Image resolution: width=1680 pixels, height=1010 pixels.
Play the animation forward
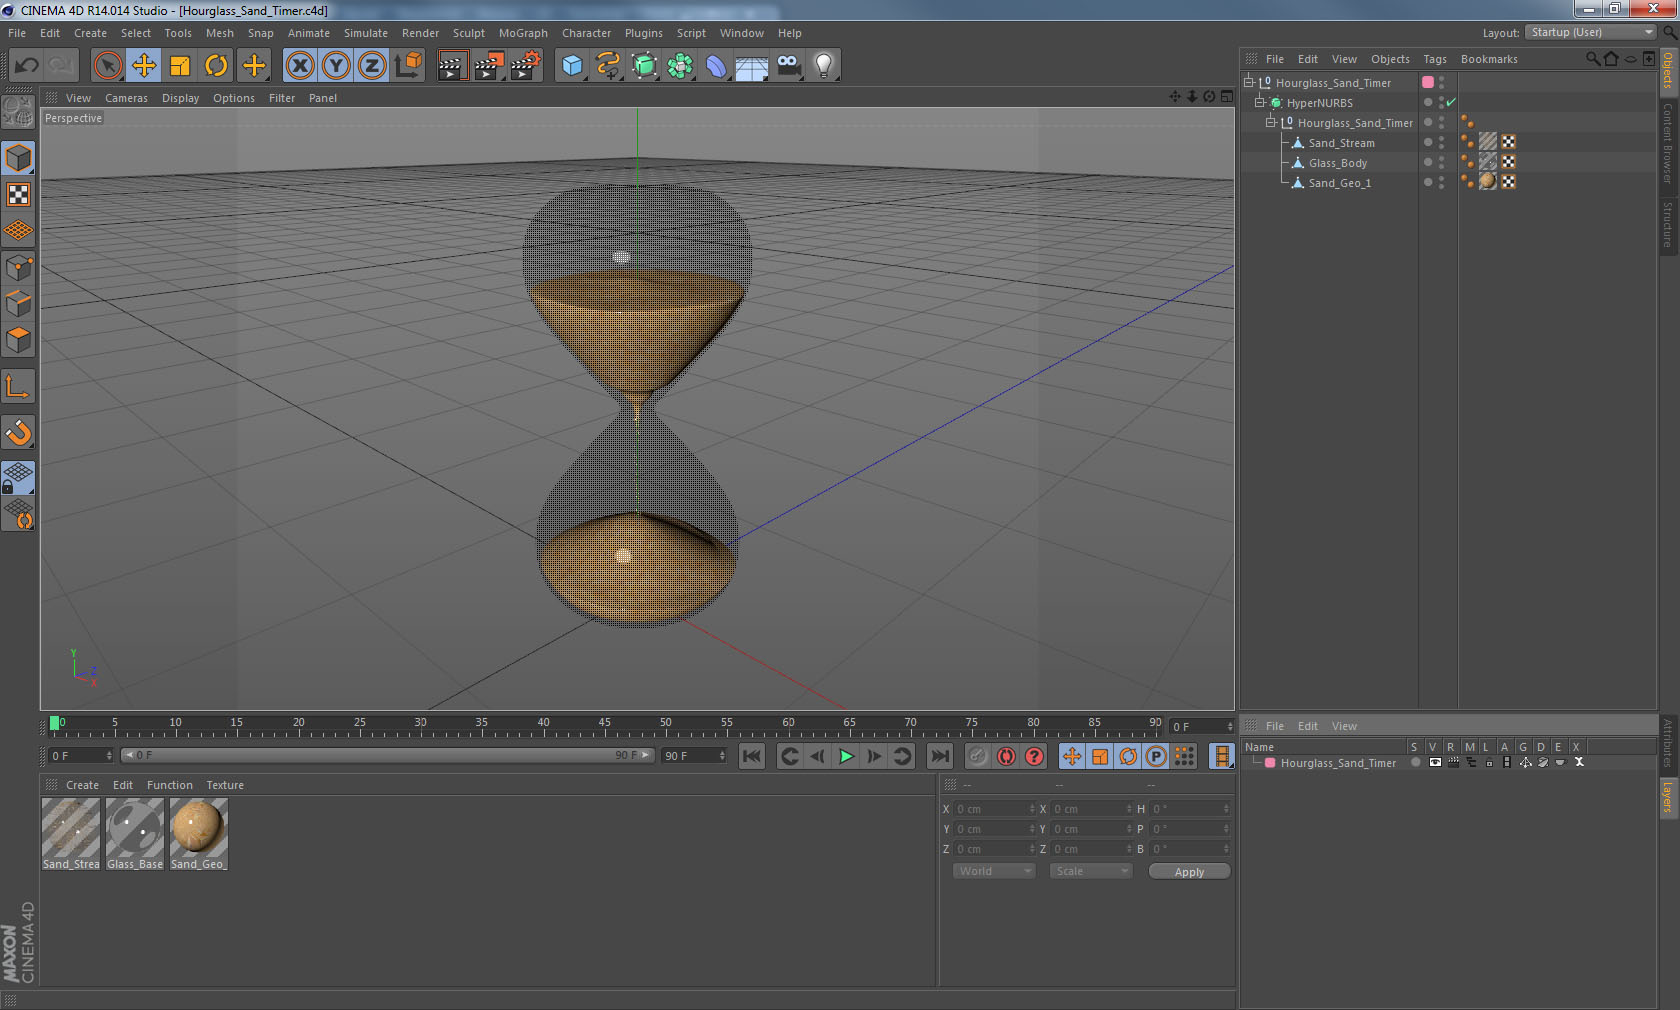(846, 756)
